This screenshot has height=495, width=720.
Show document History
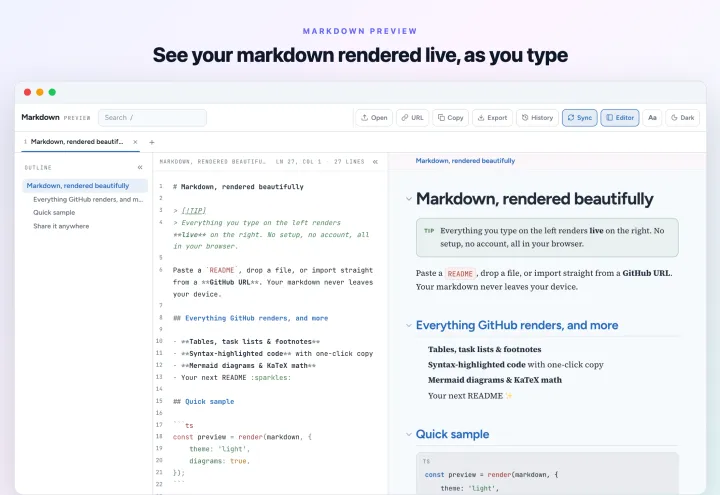point(537,118)
